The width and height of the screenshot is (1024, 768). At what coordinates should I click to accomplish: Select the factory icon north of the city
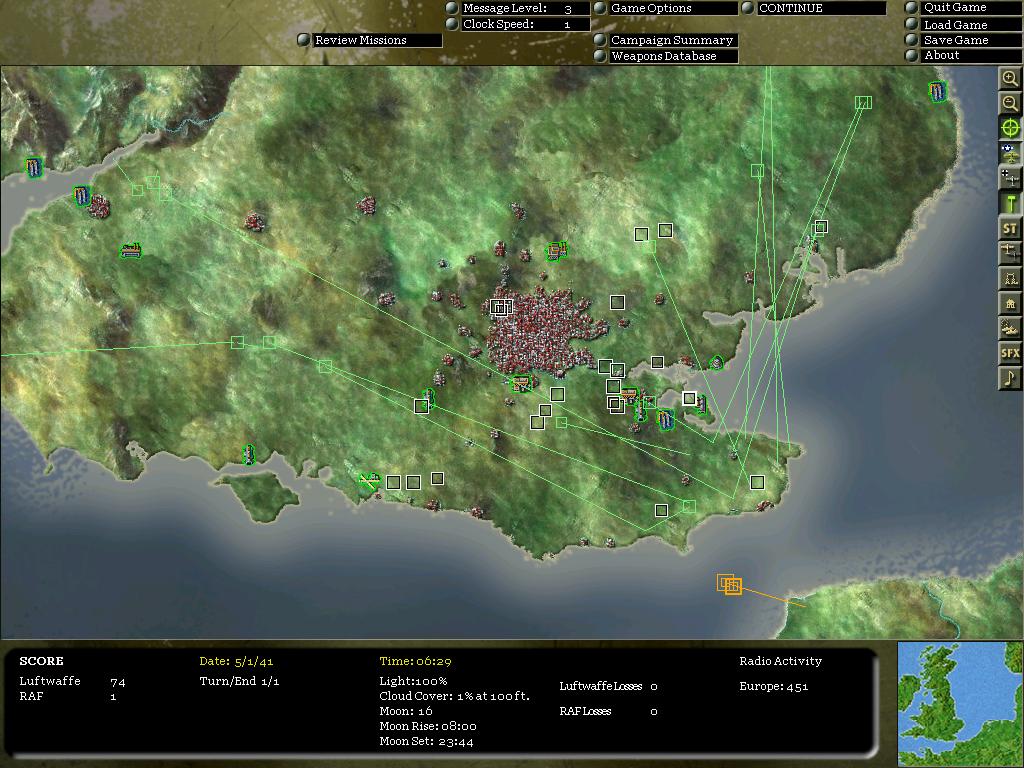pyautogui.click(x=556, y=251)
